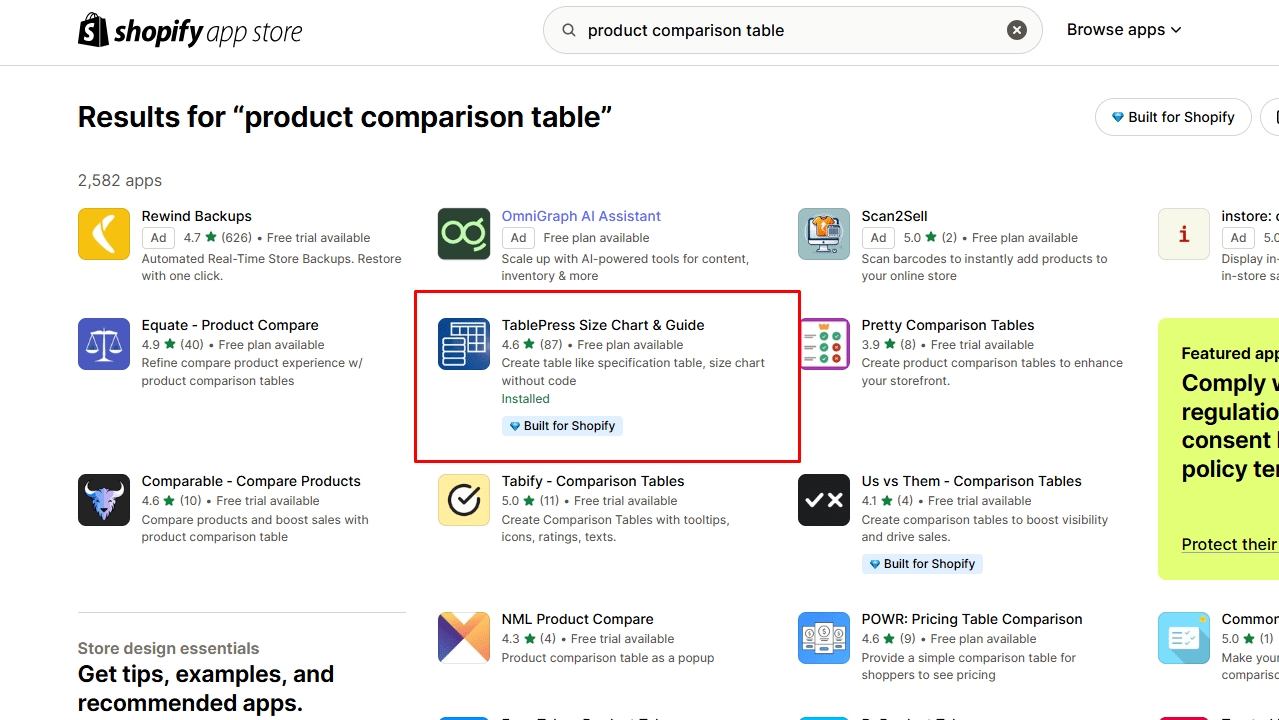
Task: Click the search magnifier icon
Action: tap(569, 30)
